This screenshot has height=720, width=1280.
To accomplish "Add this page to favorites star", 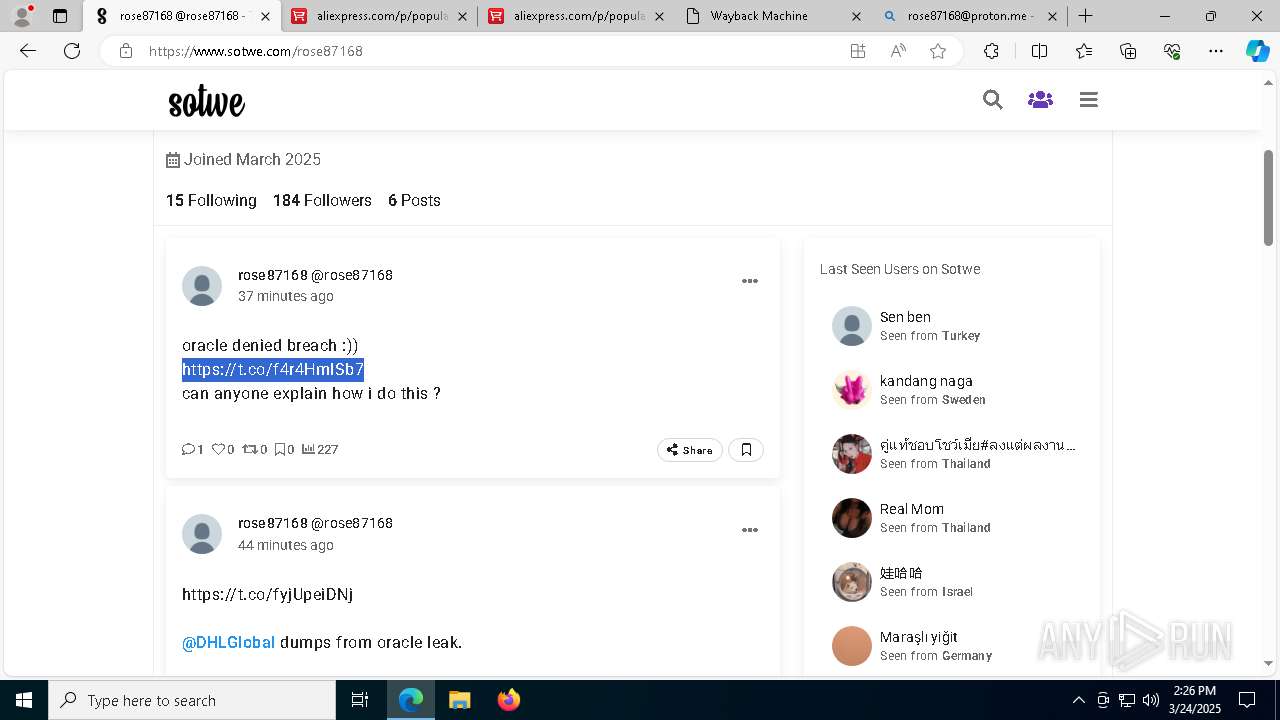I will tap(938, 51).
